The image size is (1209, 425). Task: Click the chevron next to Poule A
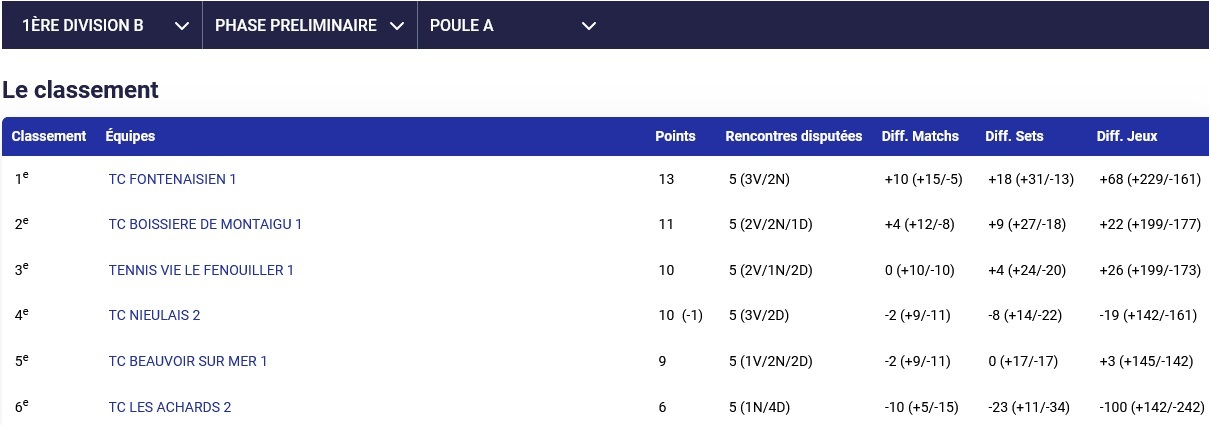click(x=589, y=26)
